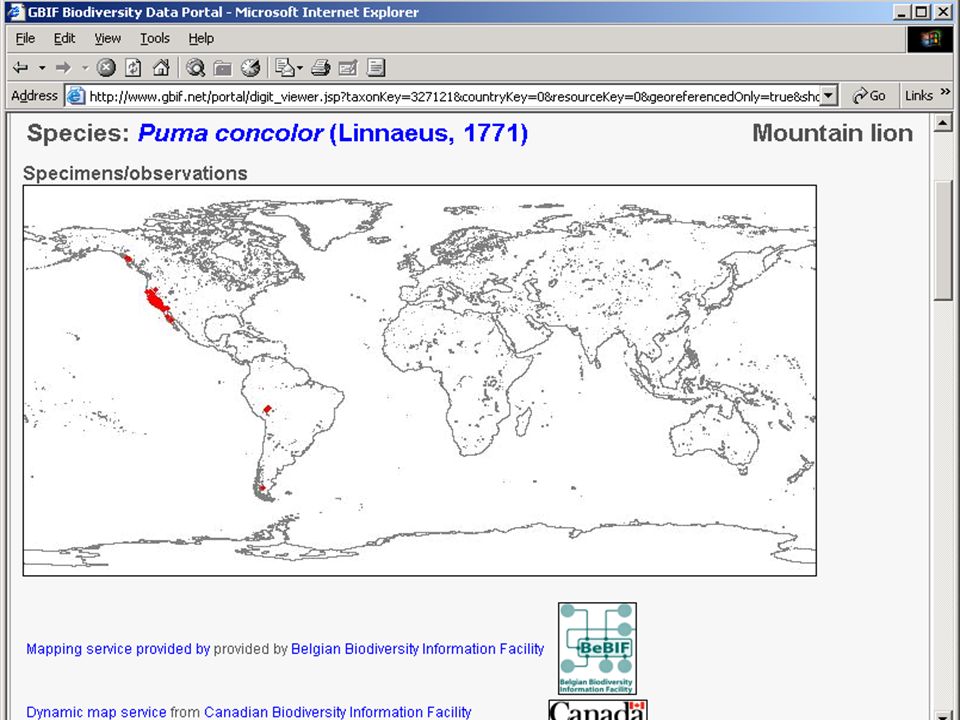This screenshot has width=960, height=720.
Task: Click the Windows flag throbber icon
Action: click(929, 39)
